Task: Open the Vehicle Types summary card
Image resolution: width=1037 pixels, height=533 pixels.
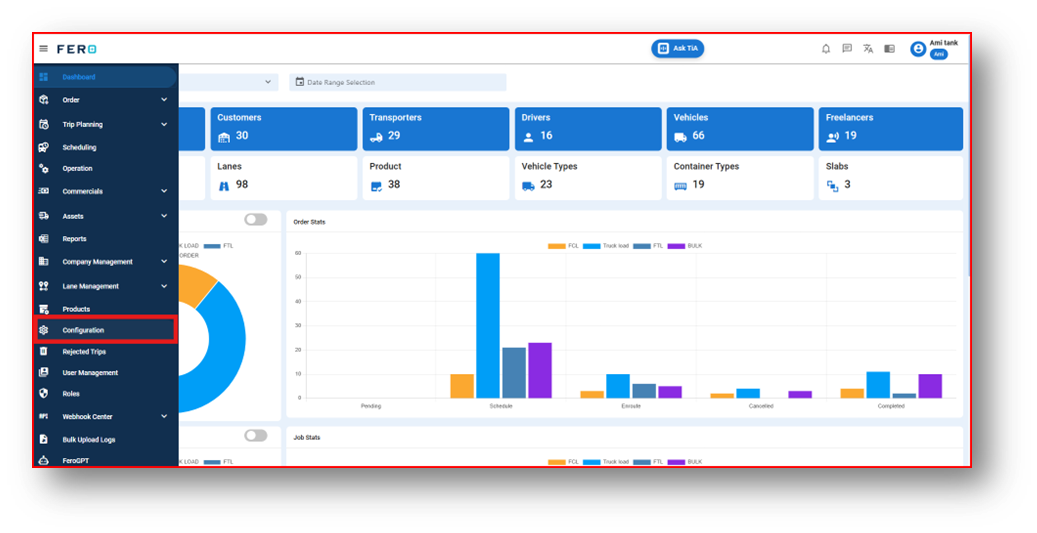Action: pos(588,178)
